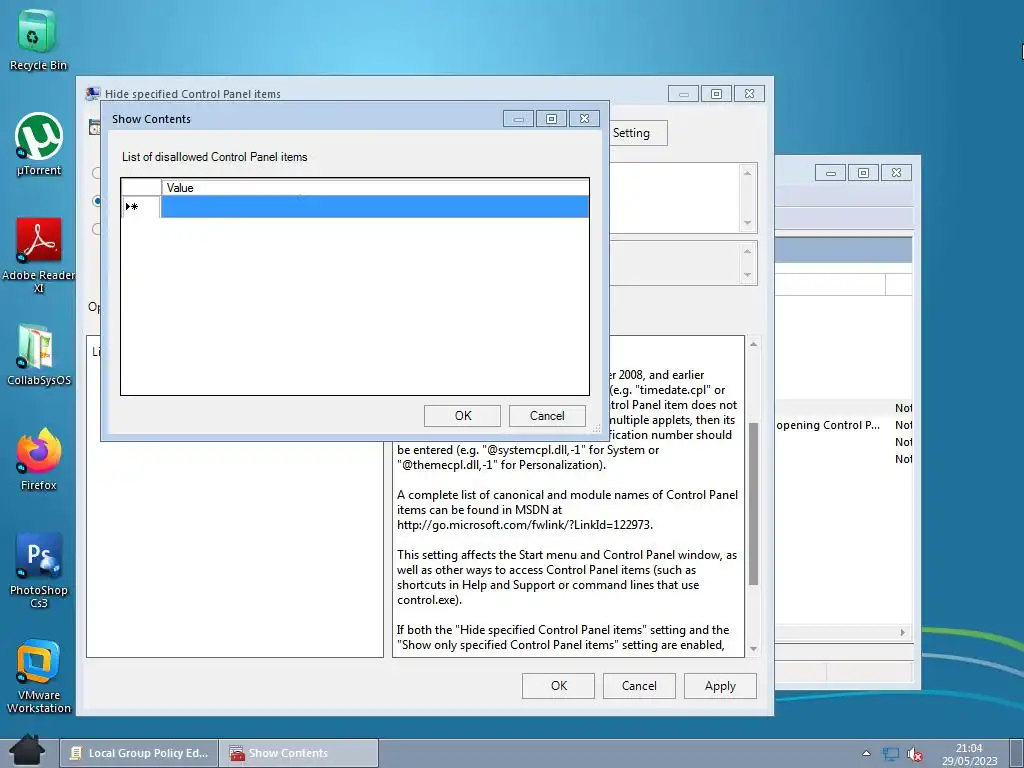The height and width of the screenshot is (768, 1024).
Task: Click the help text scrollbar thumb
Action: (x=753, y=504)
